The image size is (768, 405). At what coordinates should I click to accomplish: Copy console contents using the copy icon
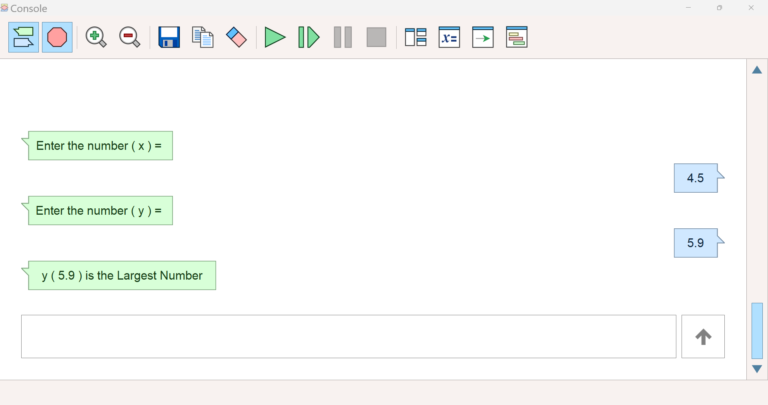click(x=203, y=37)
